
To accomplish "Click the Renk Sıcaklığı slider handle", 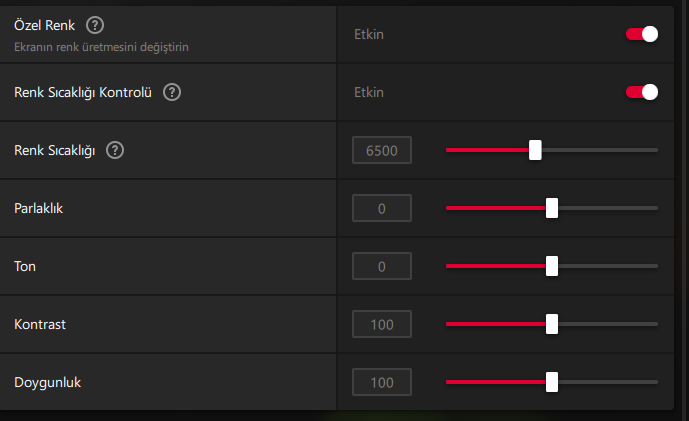I will click(535, 150).
